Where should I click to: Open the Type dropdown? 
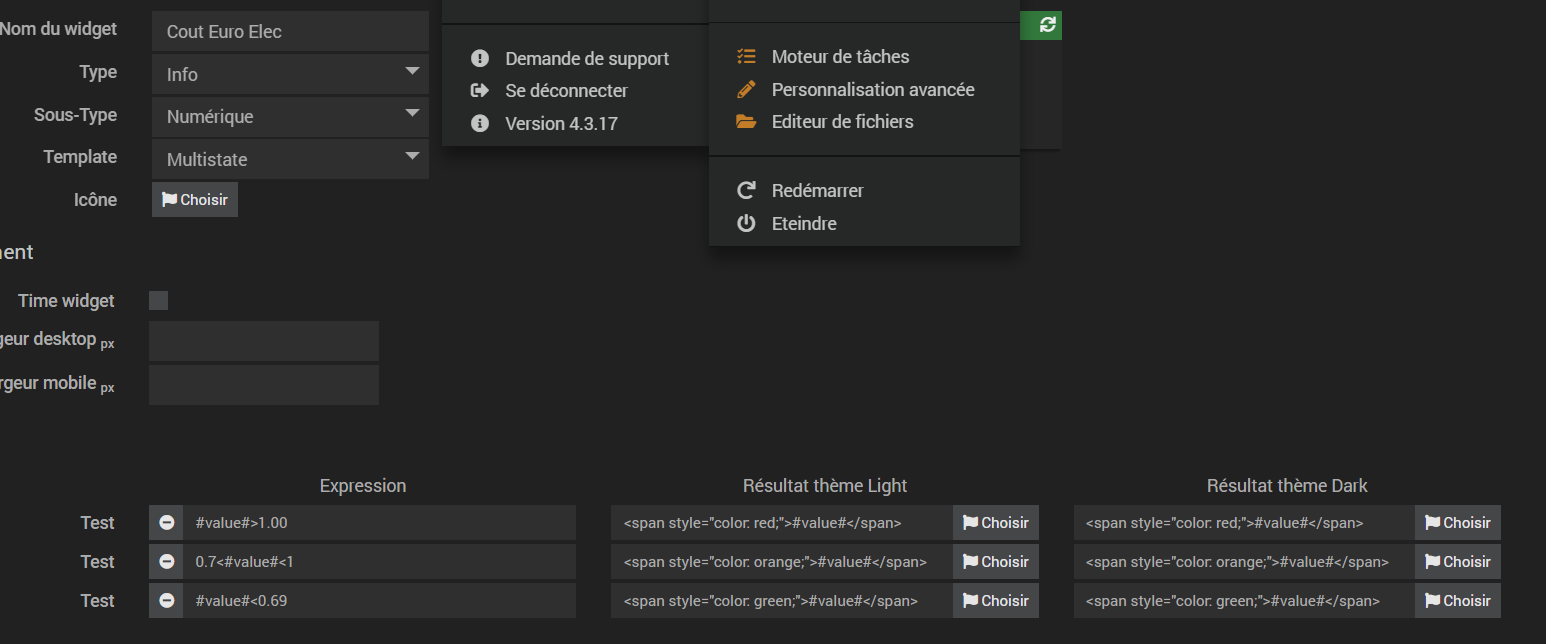[x=290, y=74]
